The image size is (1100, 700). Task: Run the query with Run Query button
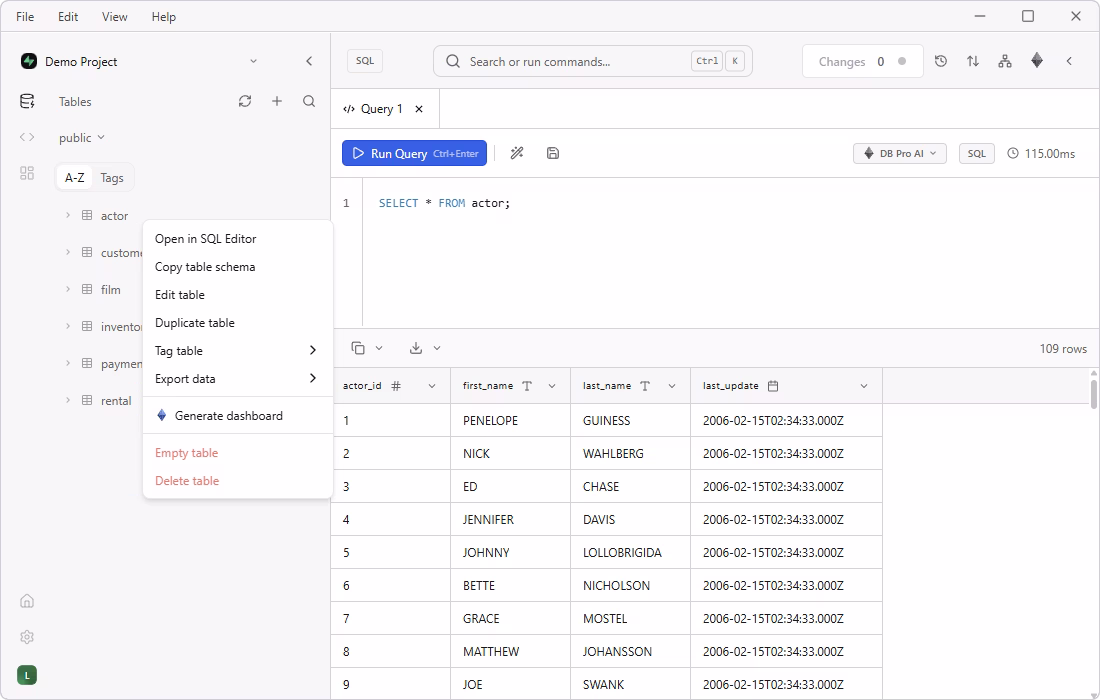click(415, 153)
